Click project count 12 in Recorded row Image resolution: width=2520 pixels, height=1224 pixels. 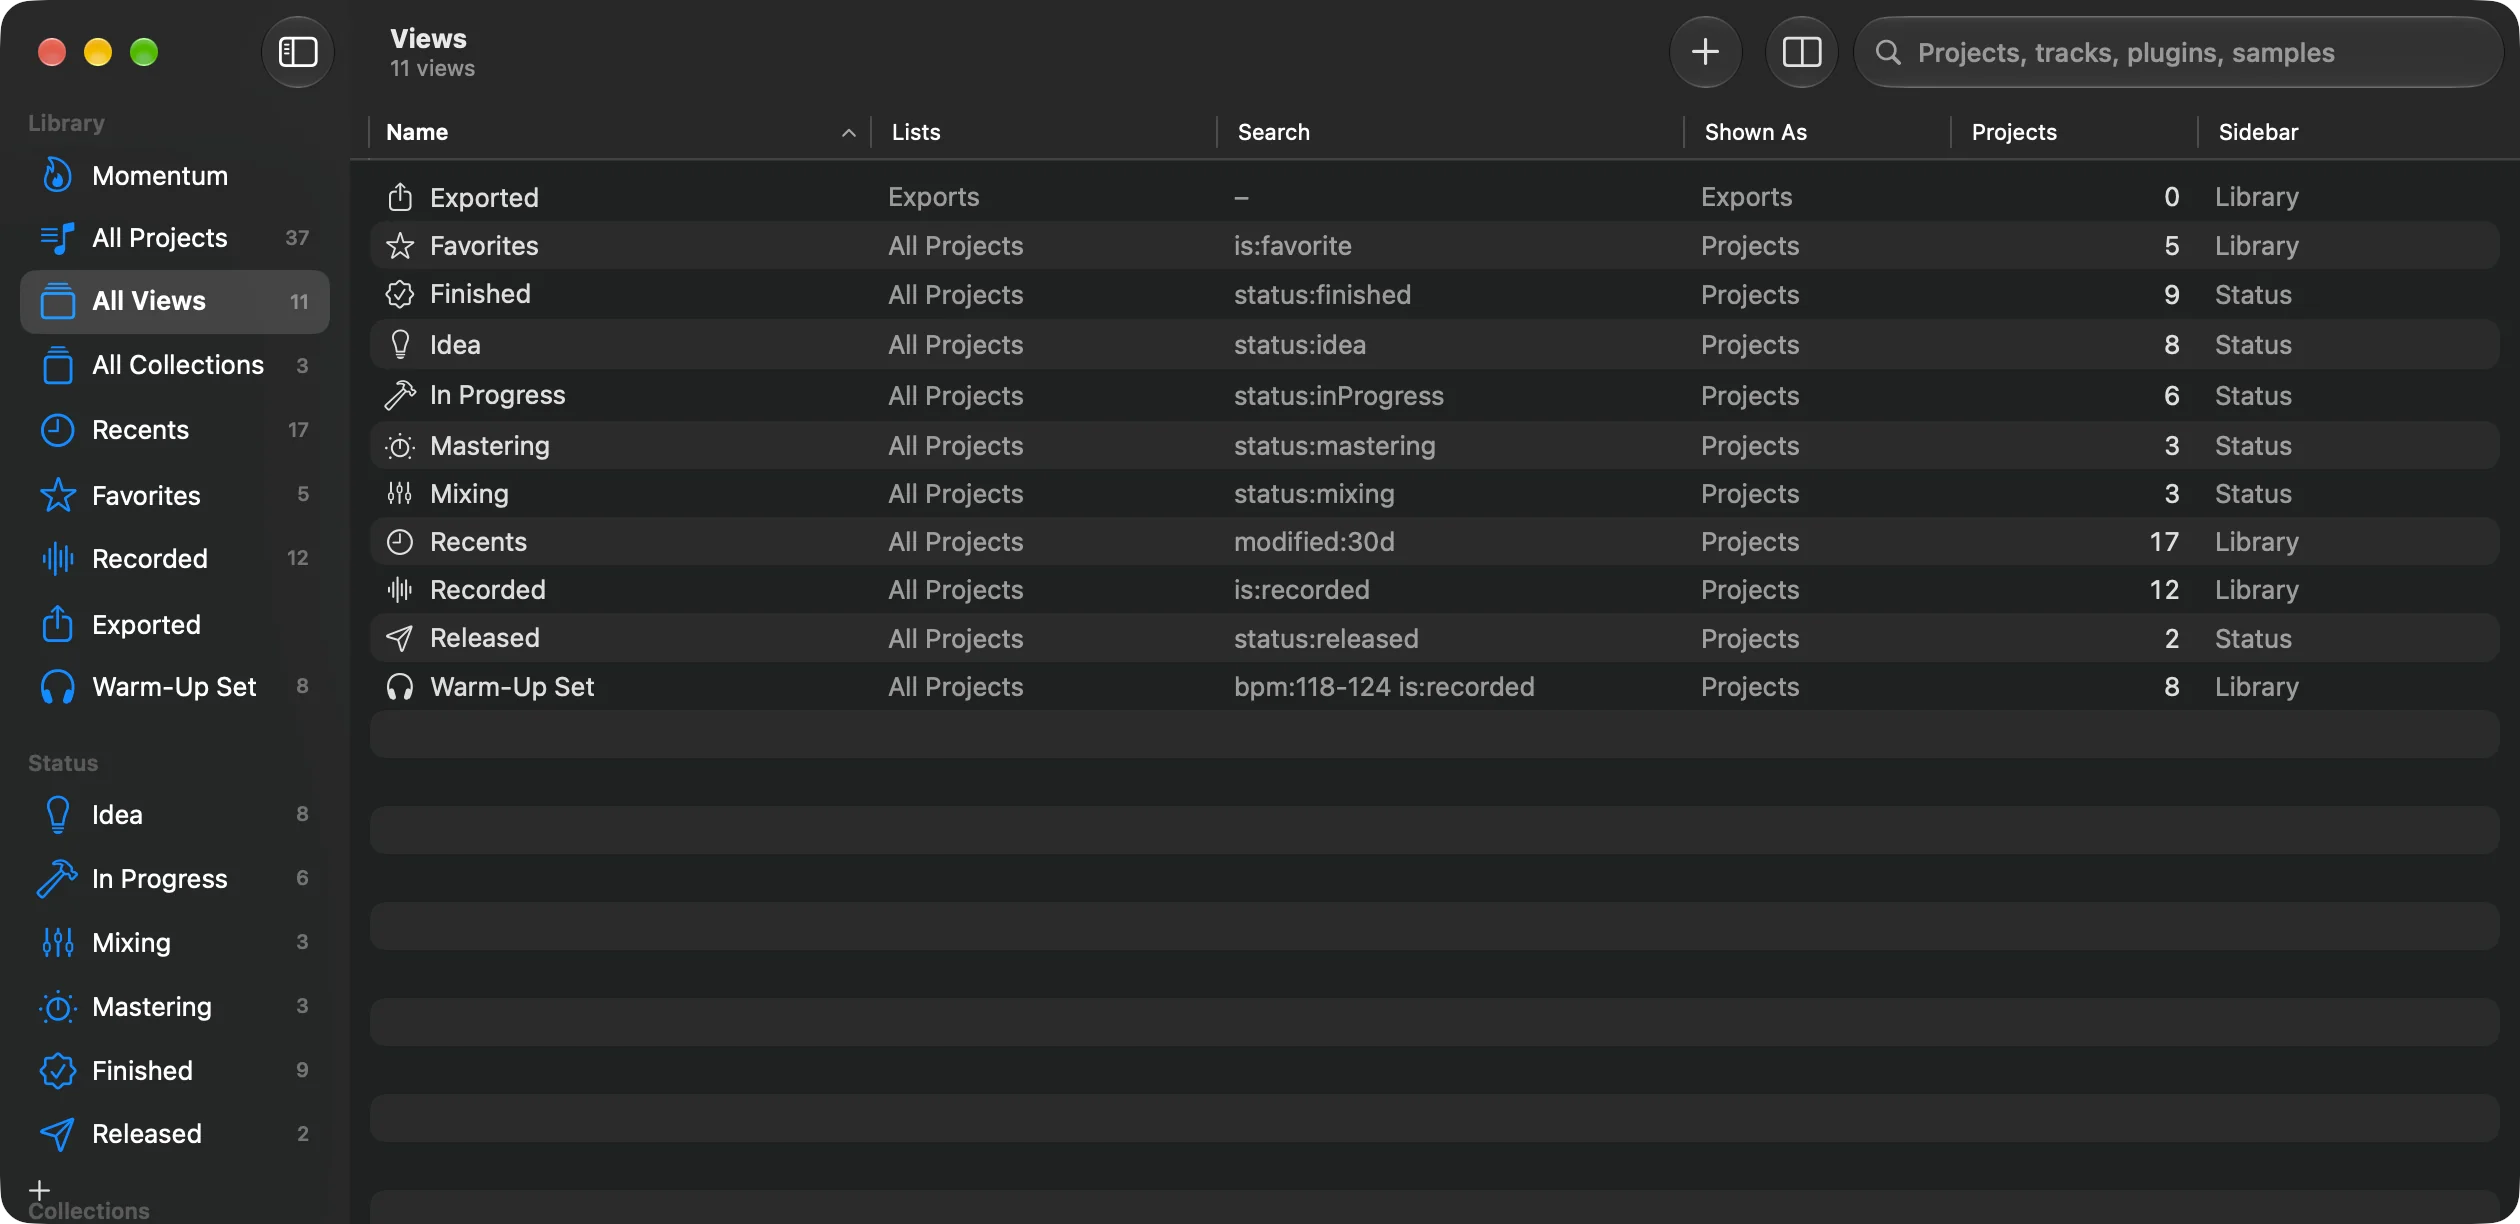[x=2164, y=590]
